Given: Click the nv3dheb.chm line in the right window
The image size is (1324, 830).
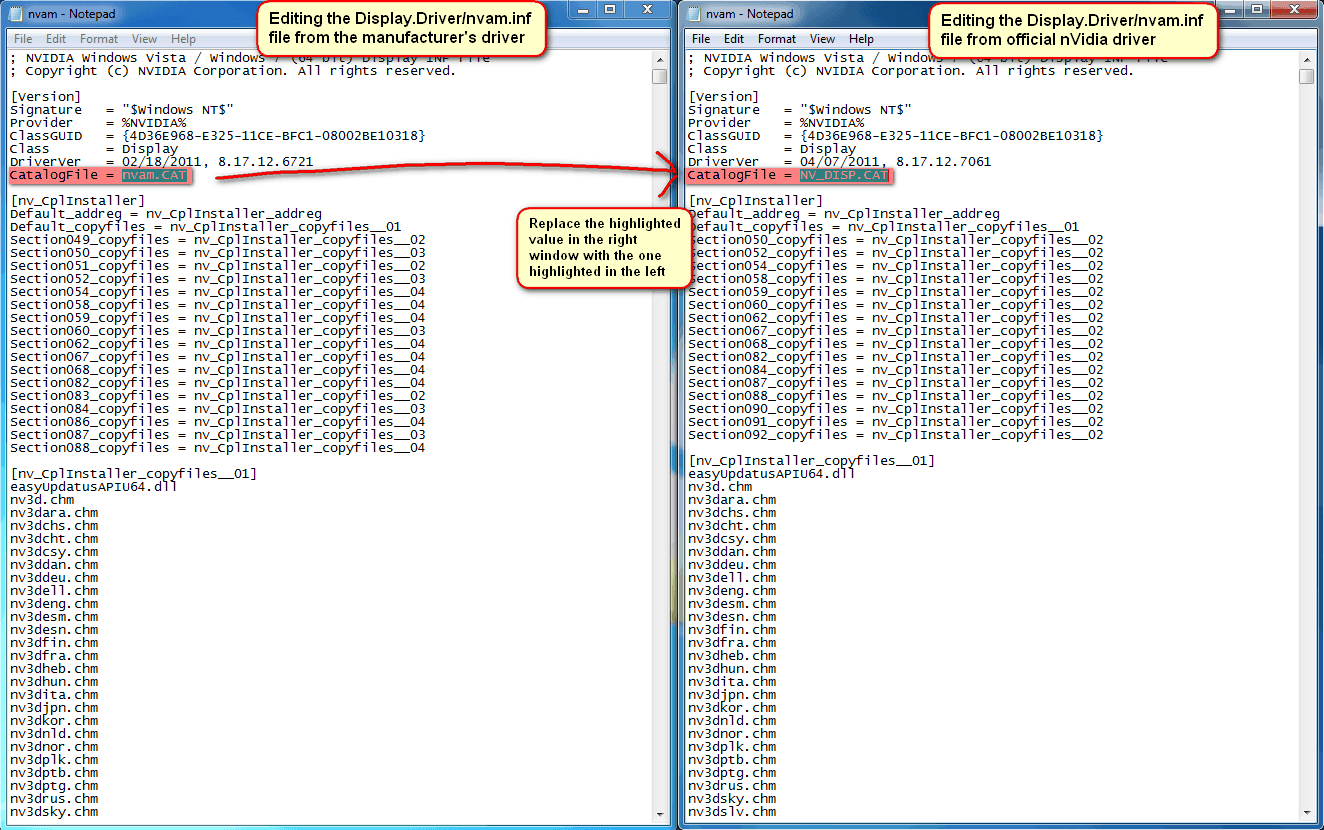Looking at the screenshot, I should [x=732, y=656].
